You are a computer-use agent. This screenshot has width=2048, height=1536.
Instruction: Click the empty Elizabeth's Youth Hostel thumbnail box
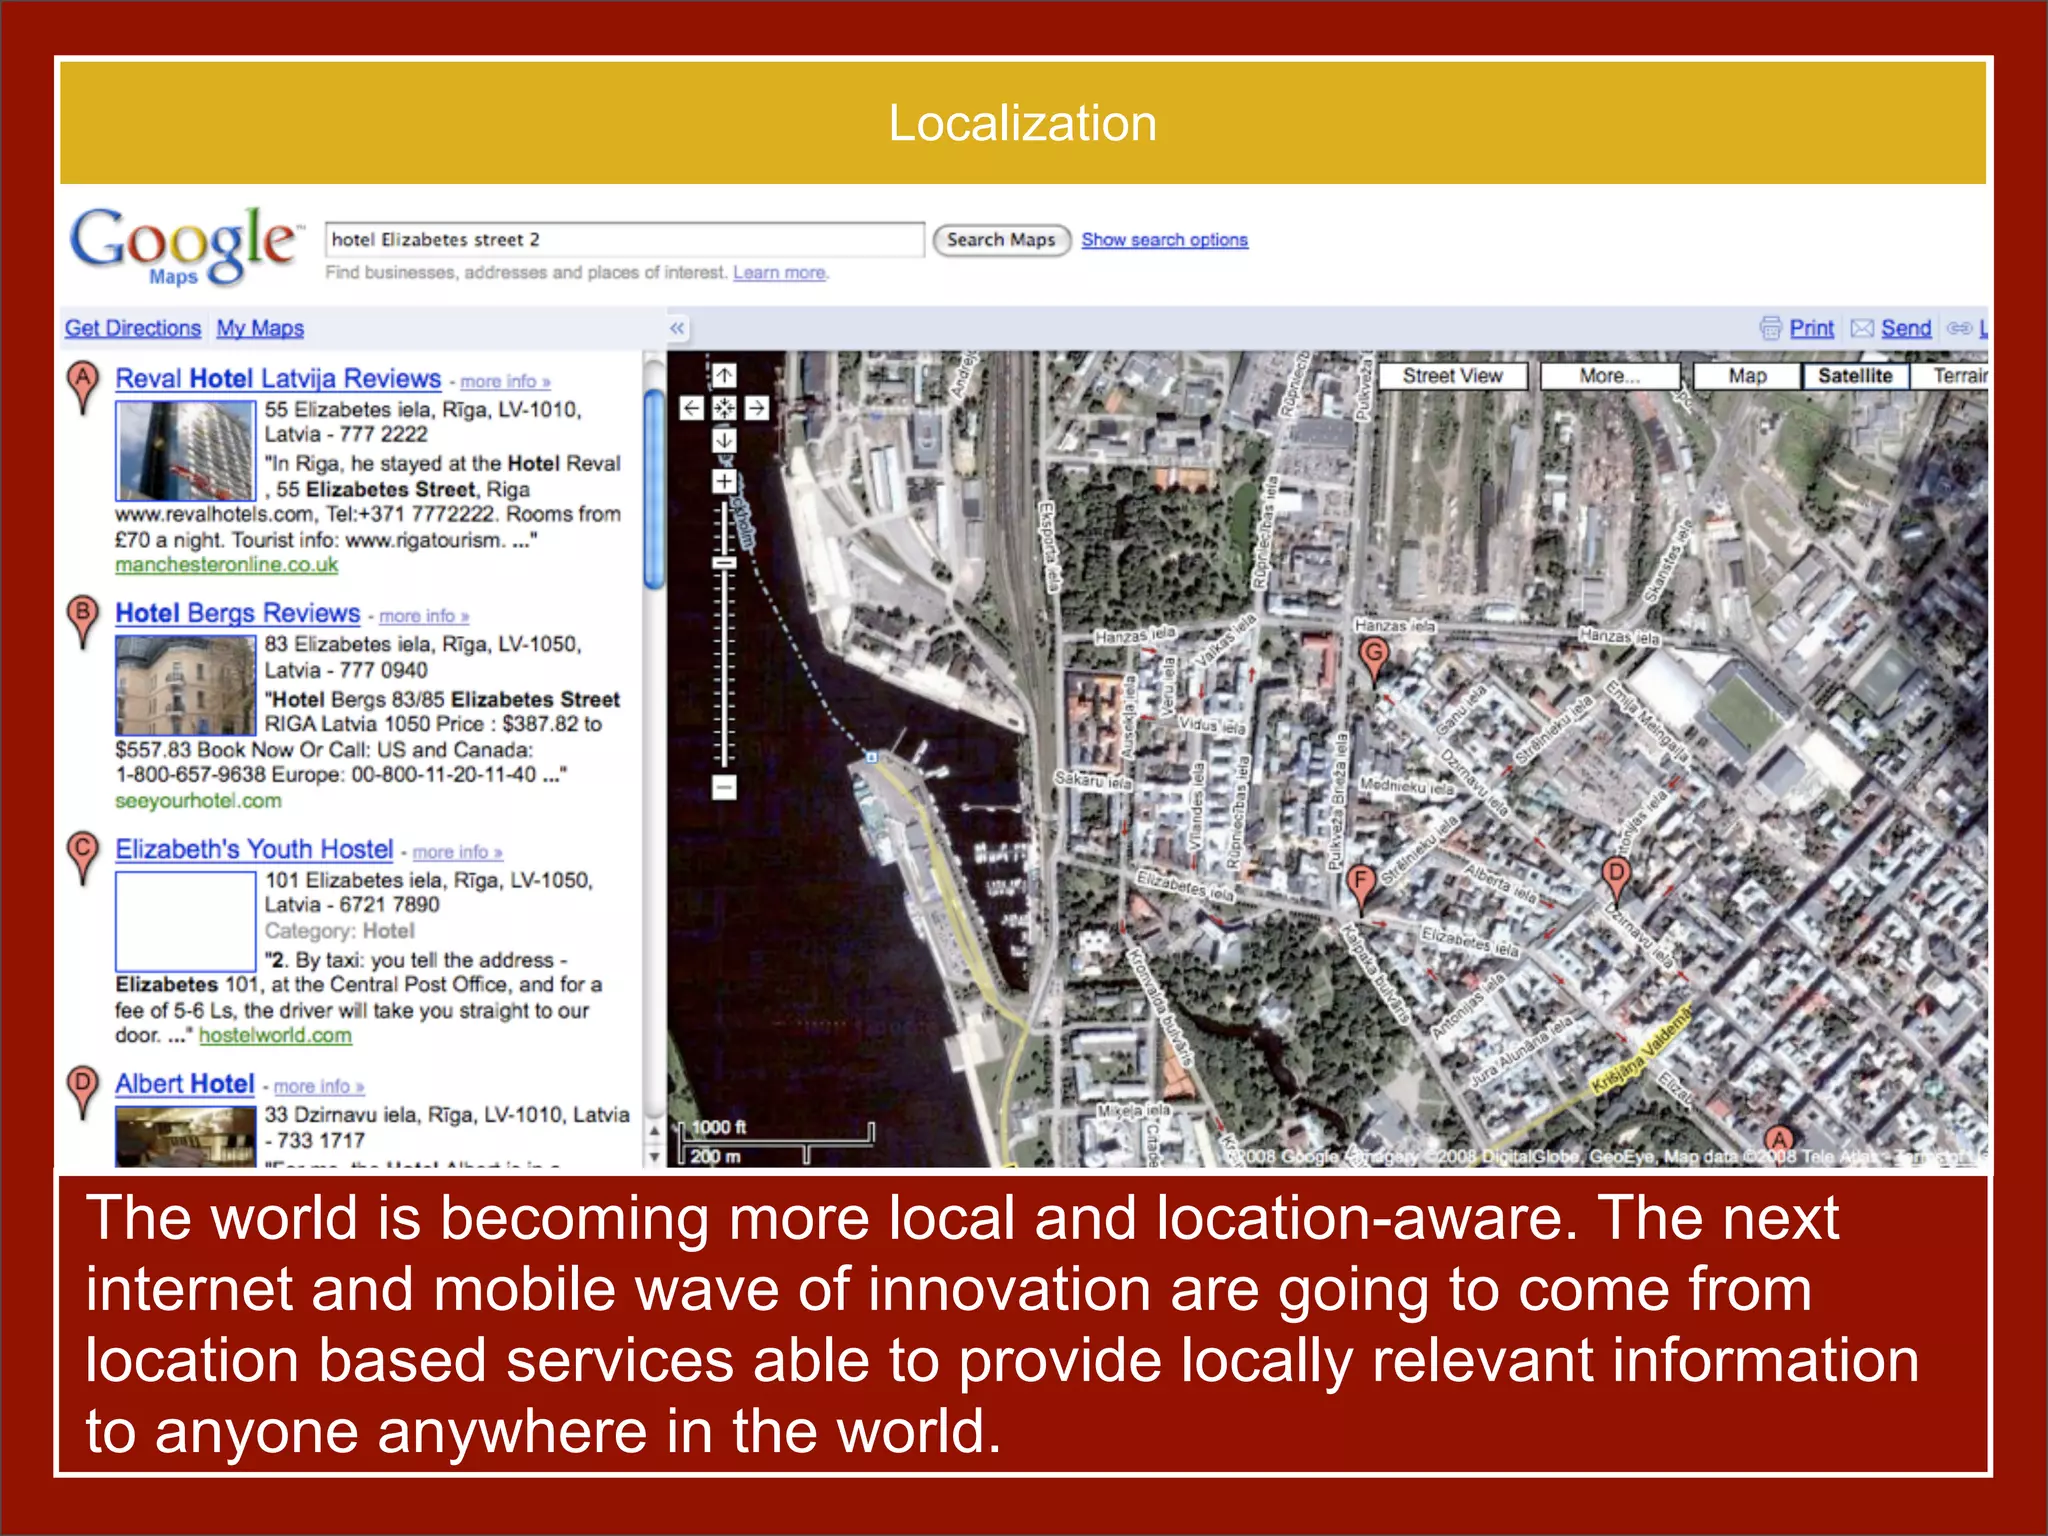[x=185, y=921]
